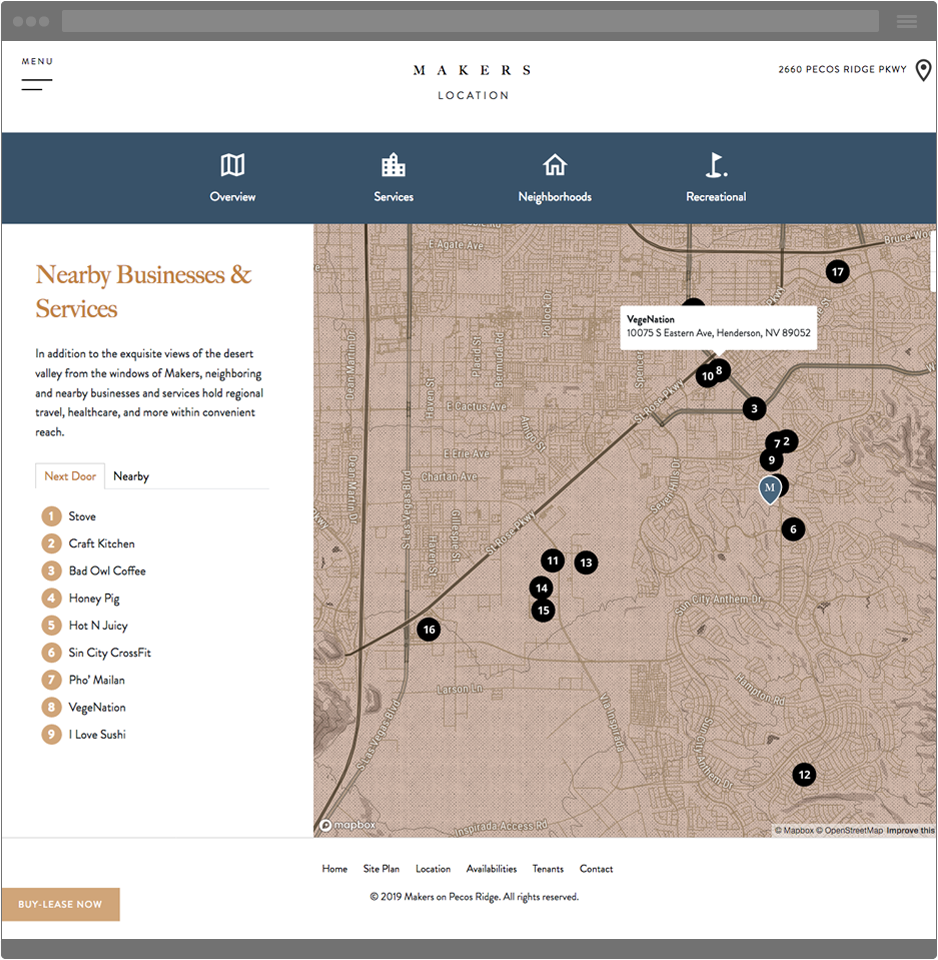Open the Availabilities footer link

click(491, 869)
